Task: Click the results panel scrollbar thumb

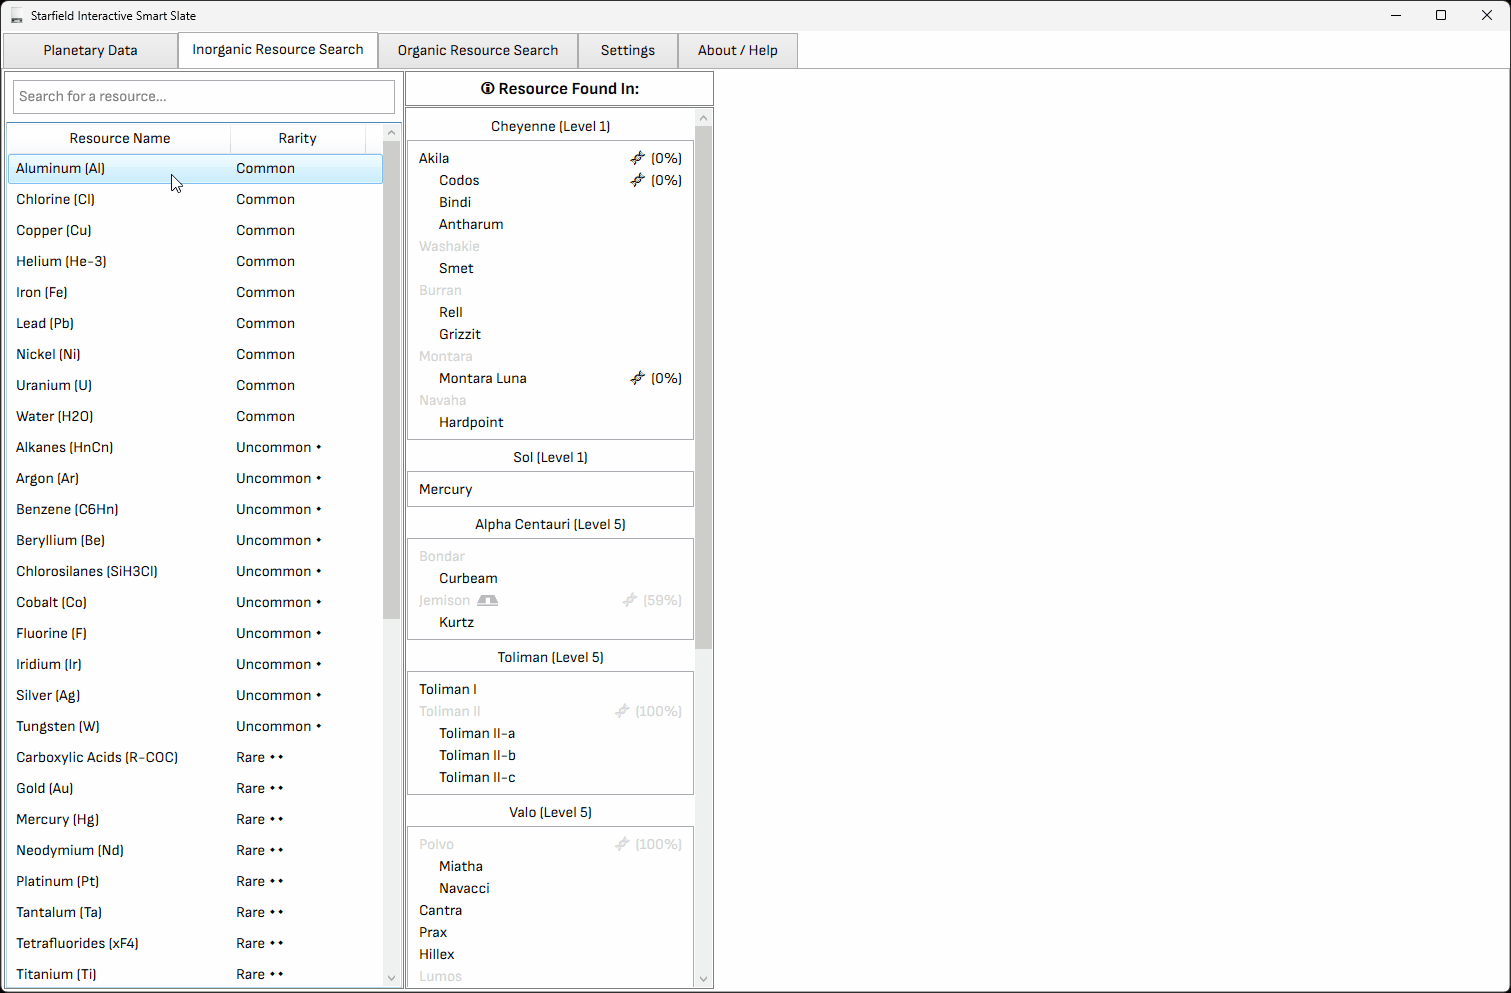Action: pos(703,388)
